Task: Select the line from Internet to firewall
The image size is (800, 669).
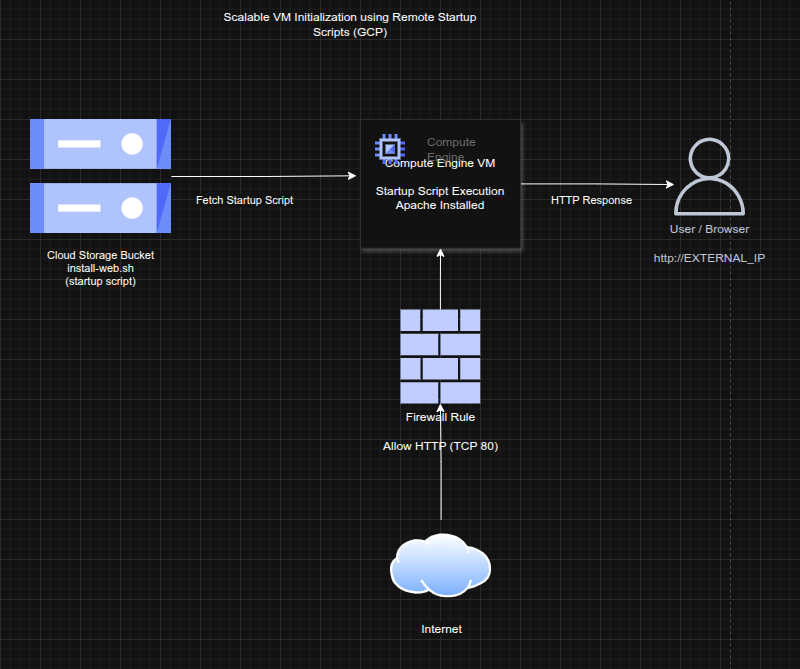Action: (x=440, y=490)
